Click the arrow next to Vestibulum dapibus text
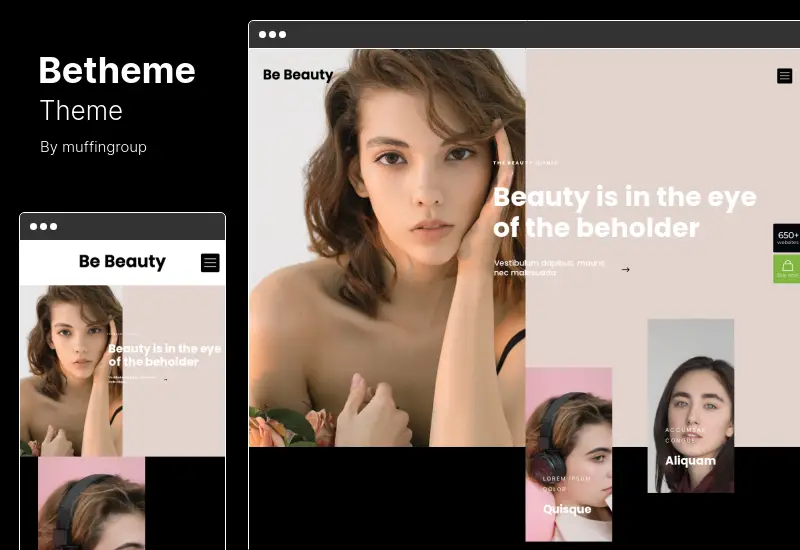 [x=626, y=269]
